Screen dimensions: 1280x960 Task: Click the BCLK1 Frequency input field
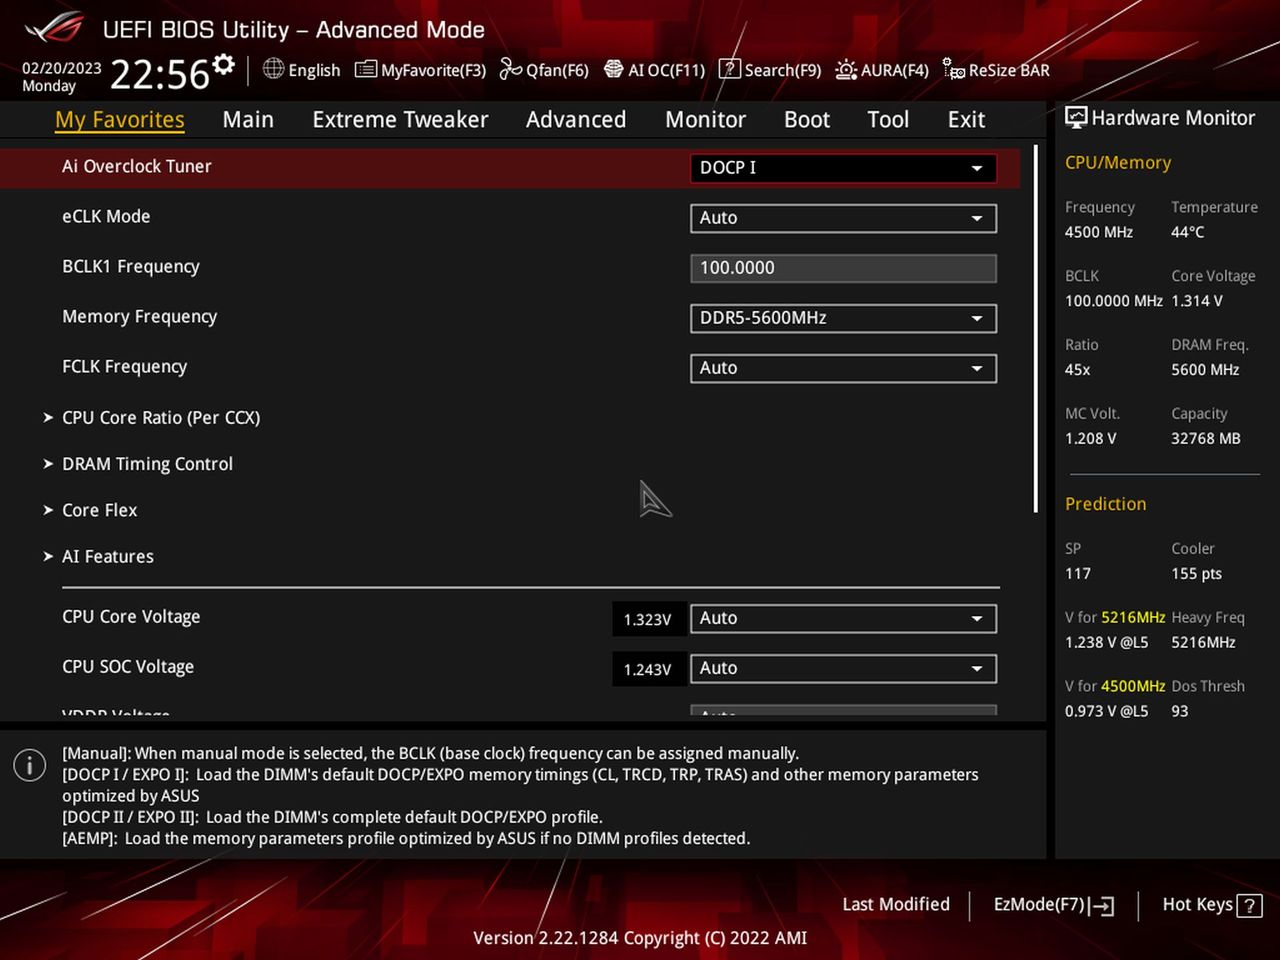843,268
